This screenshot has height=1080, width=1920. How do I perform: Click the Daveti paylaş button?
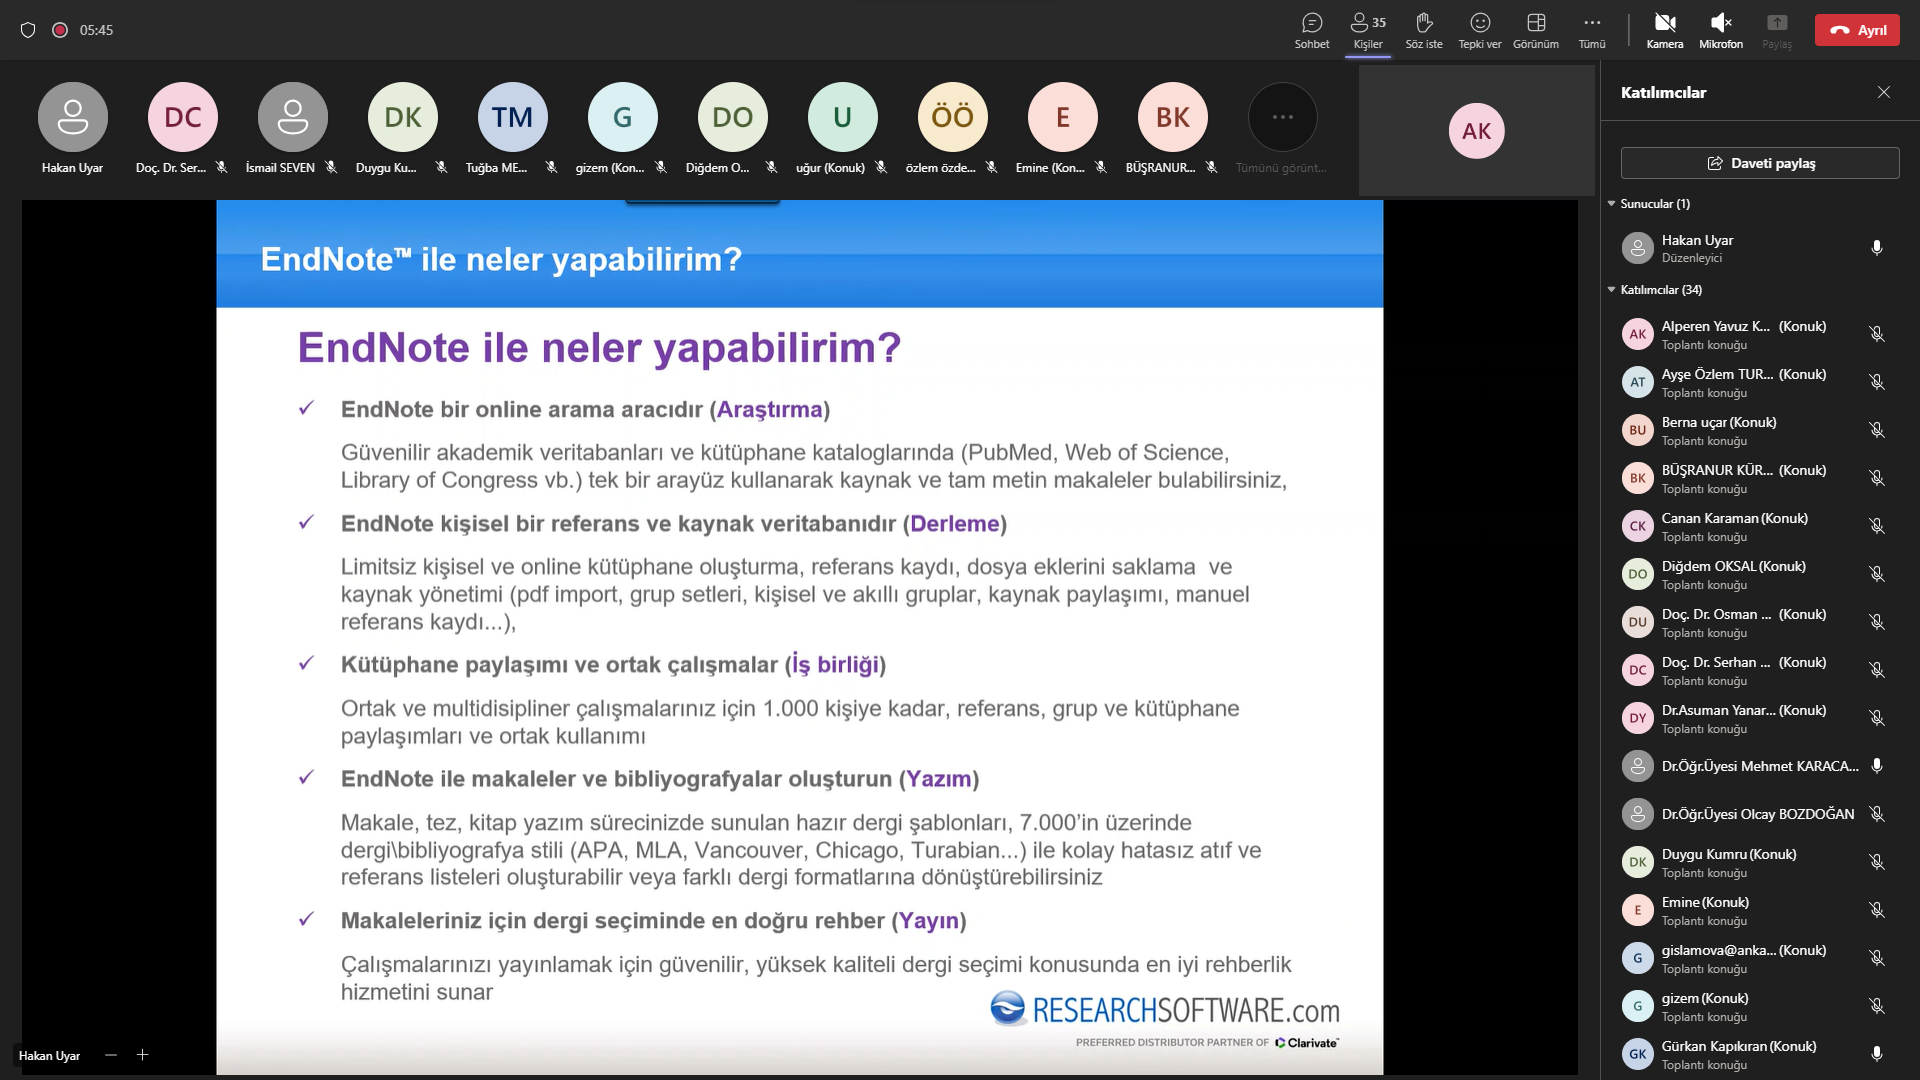1759,163
